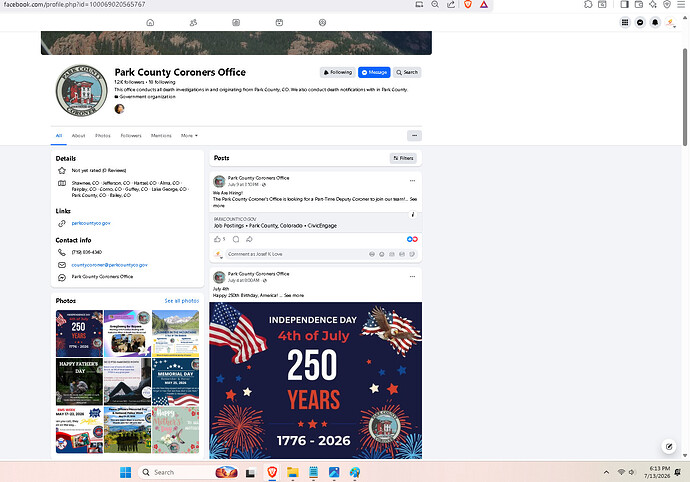The image size is (690, 482).
Task: Open the hiring post's three-dot menu
Action: click(x=412, y=180)
